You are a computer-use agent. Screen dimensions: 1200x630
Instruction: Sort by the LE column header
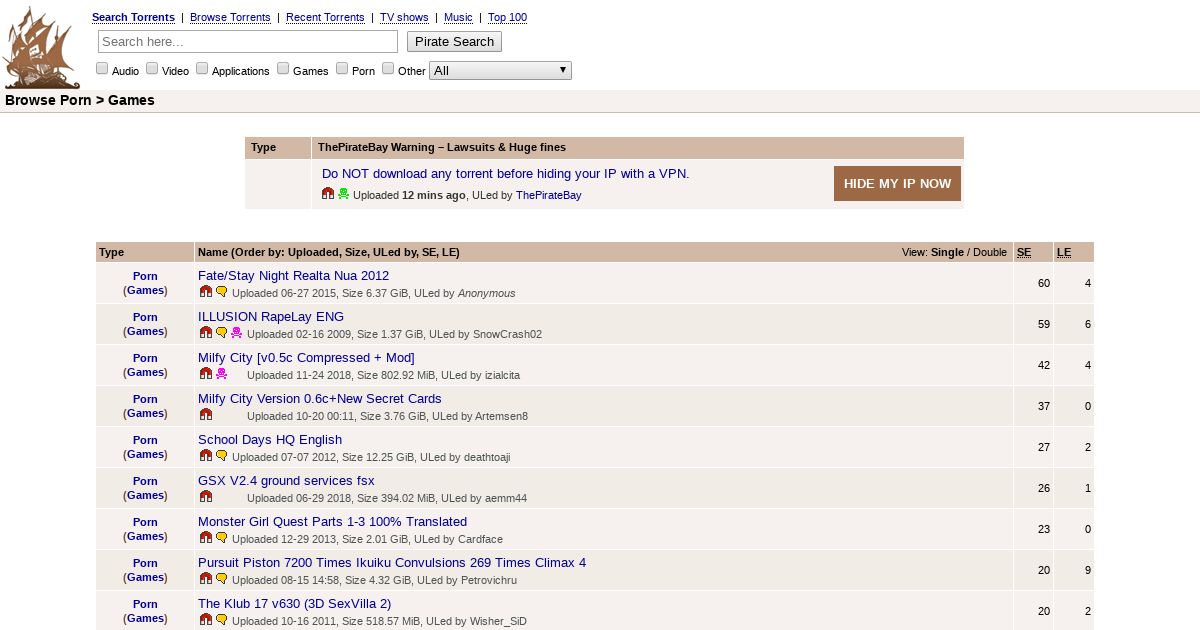(x=1064, y=252)
